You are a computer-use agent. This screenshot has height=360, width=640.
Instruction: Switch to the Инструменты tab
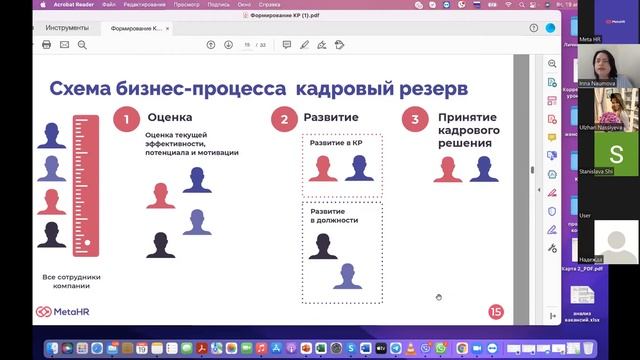[67, 28]
